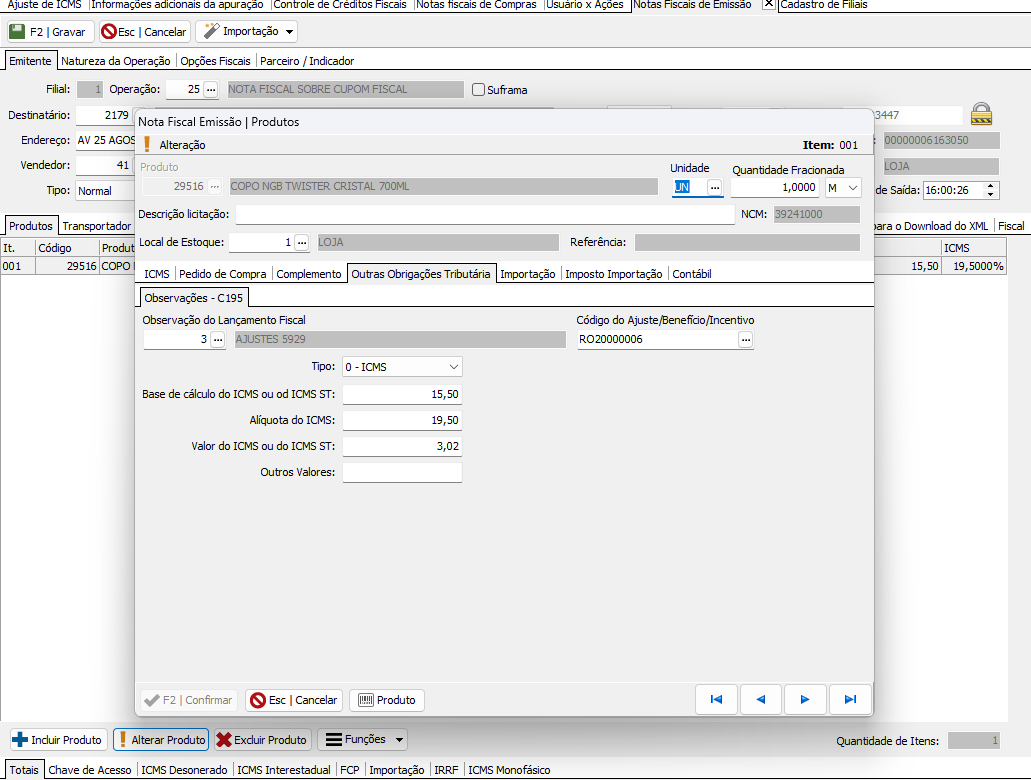Go to the previous item record
Screen dimensions: 1031x780
pyautogui.click(x=761, y=700)
